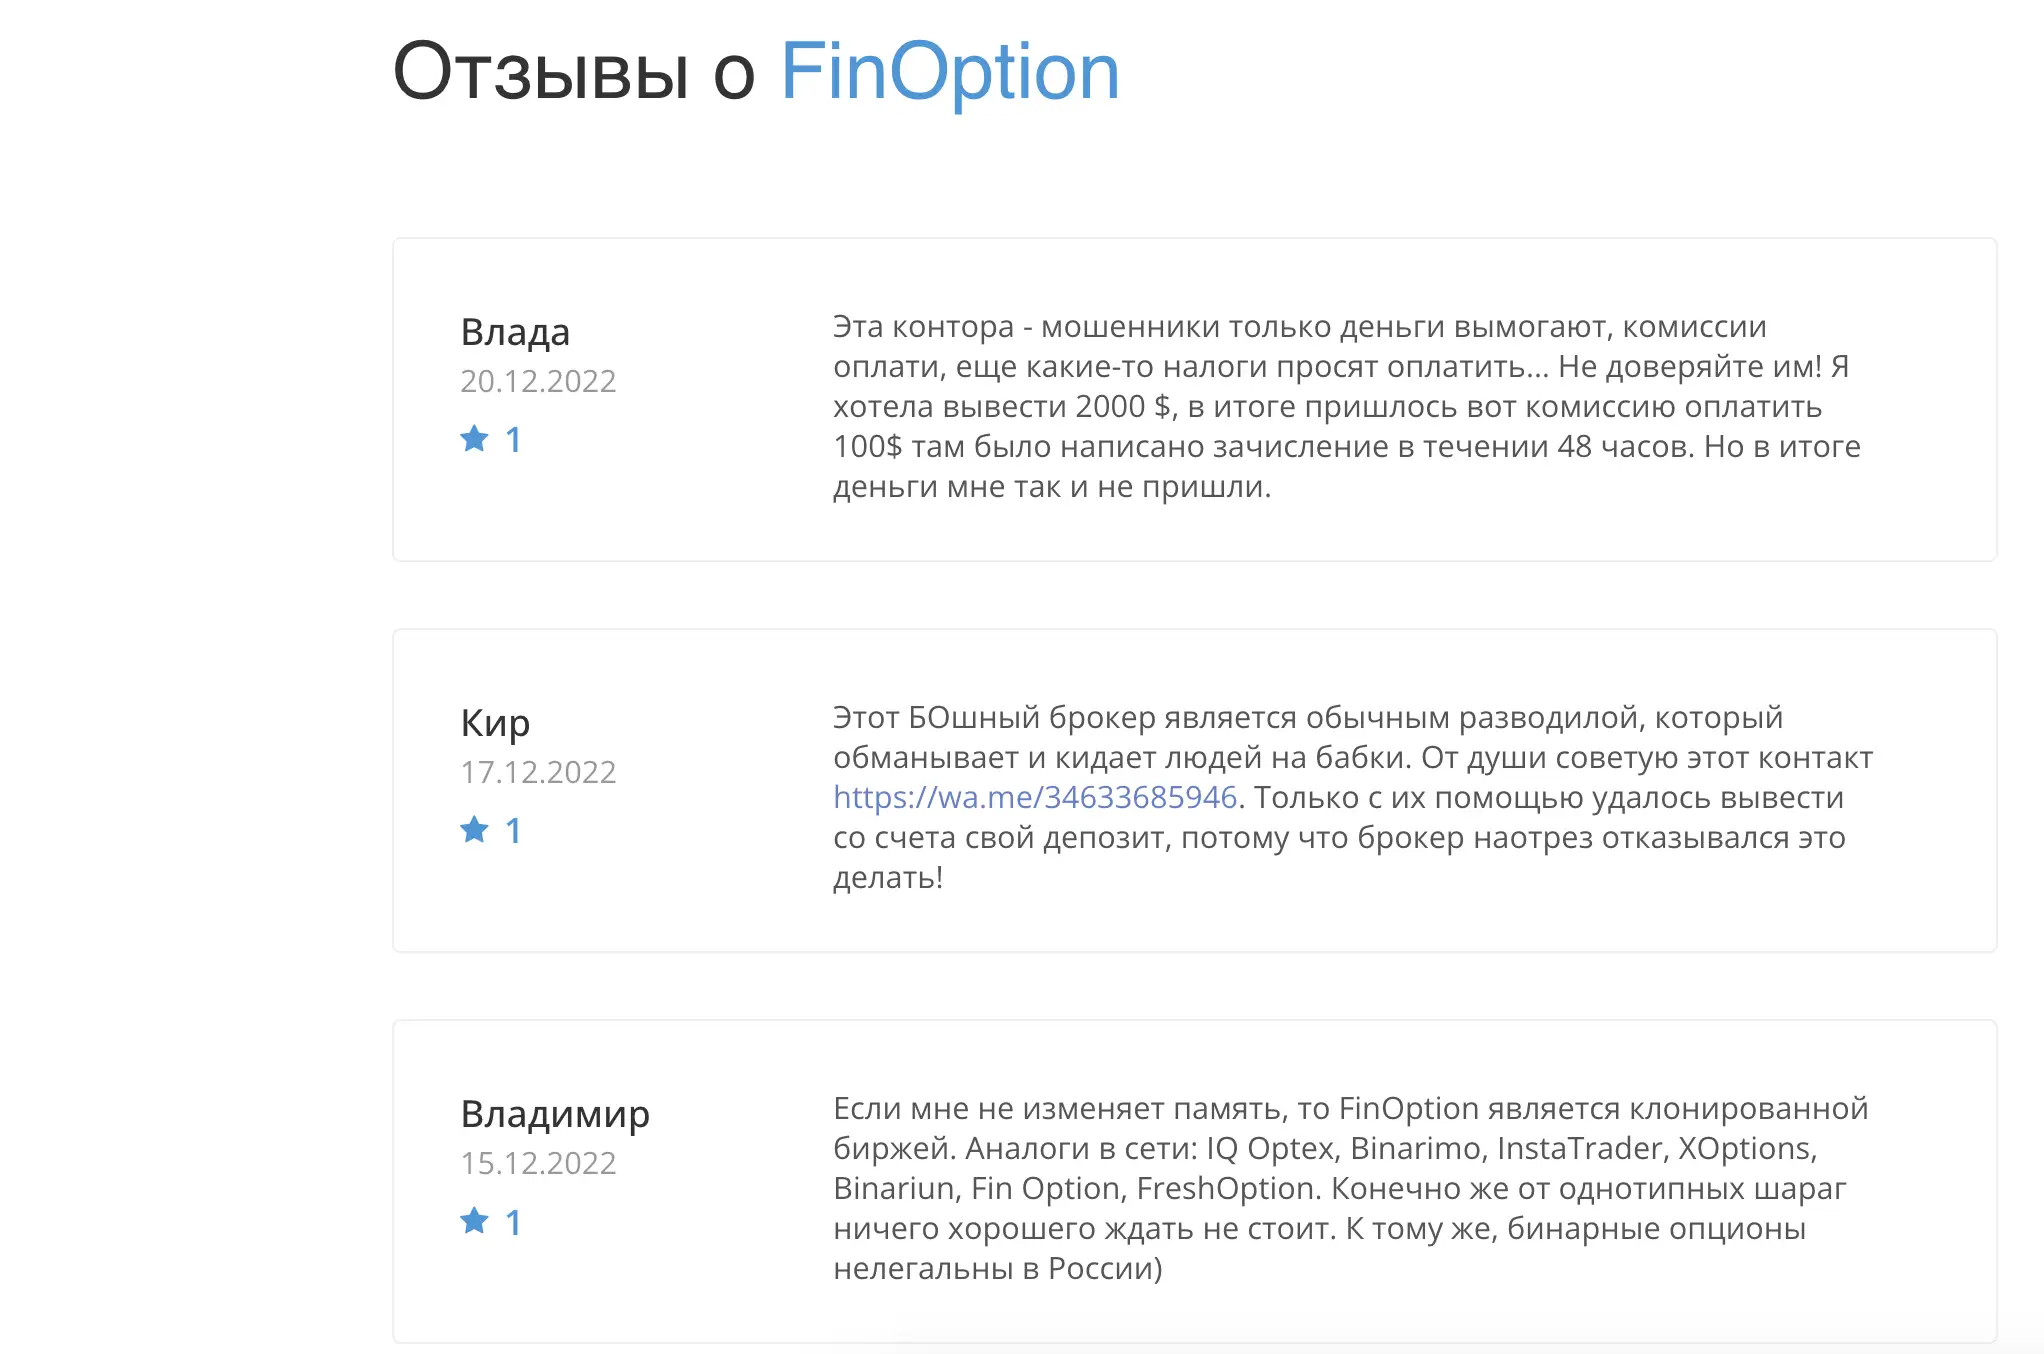Viewport: 2044px width, 1354px height.
Task: Click Влада's review text about мошенники
Action: [x=1347, y=407]
